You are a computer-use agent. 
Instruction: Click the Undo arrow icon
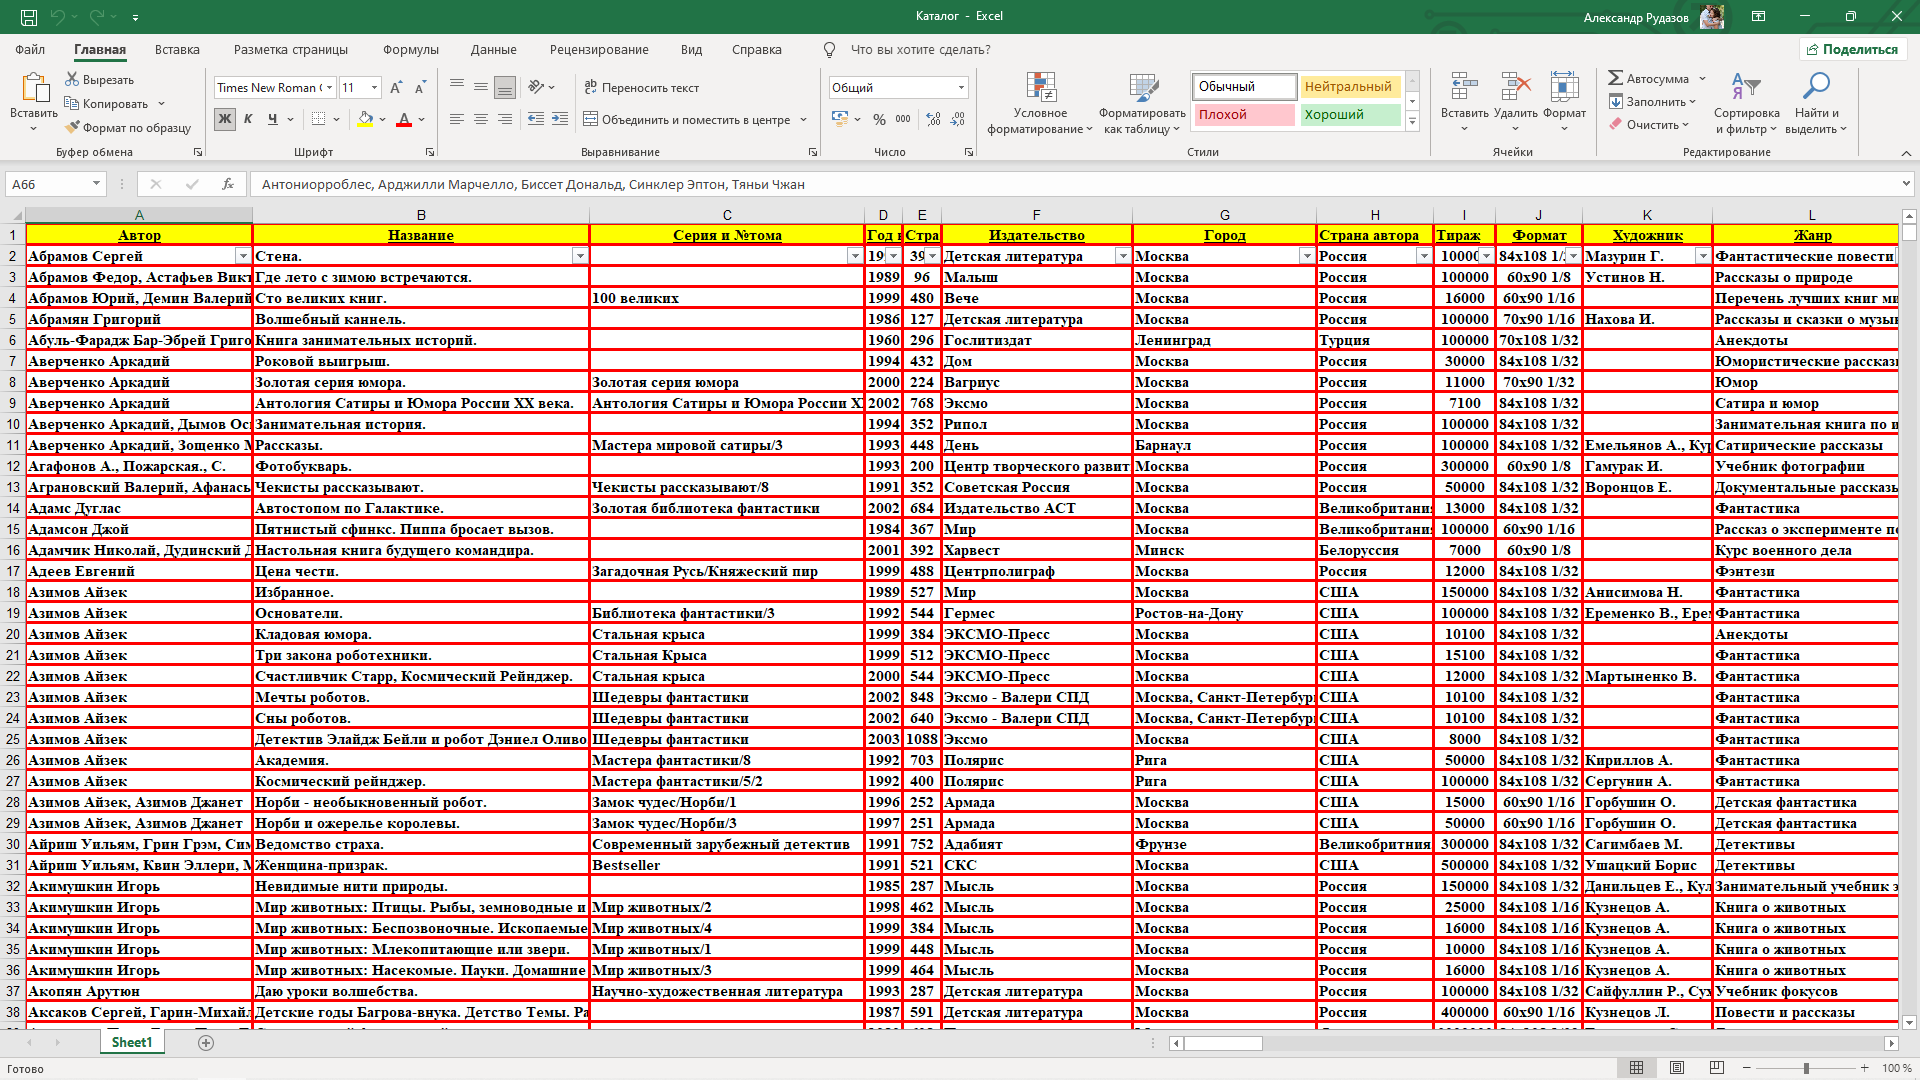click(x=58, y=17)
